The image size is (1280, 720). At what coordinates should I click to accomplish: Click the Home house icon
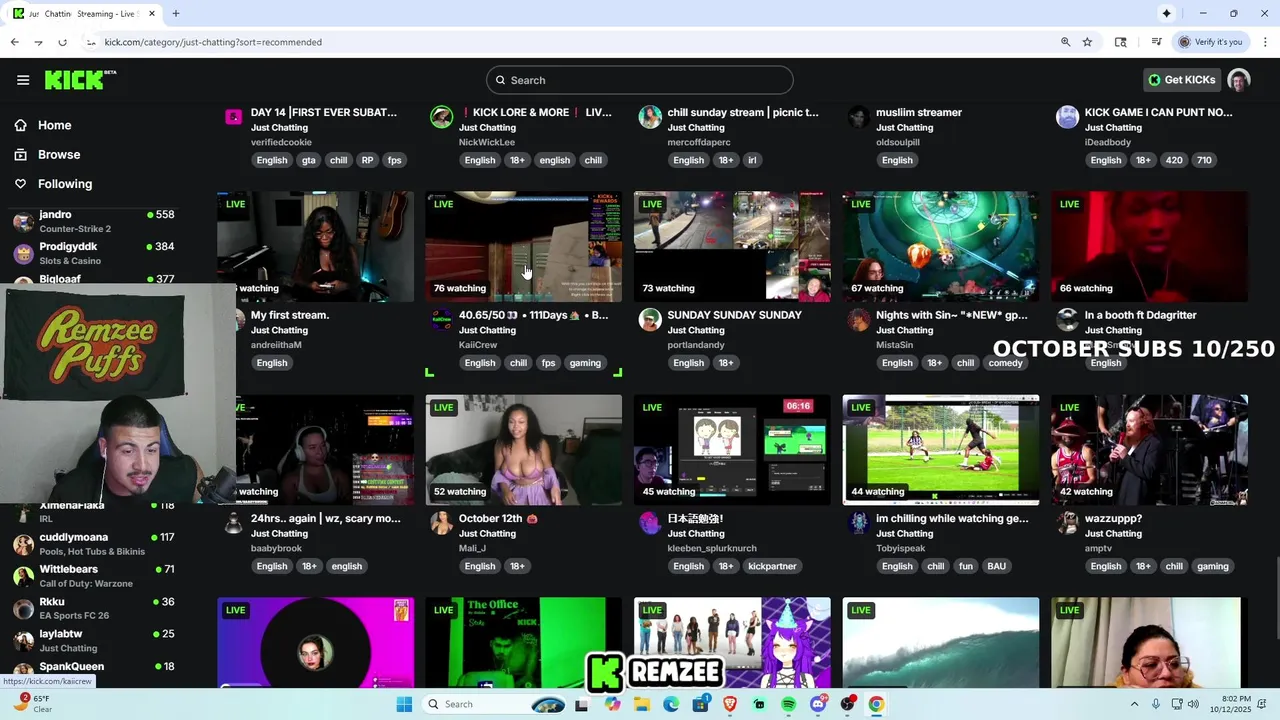[x=20, y=125]
